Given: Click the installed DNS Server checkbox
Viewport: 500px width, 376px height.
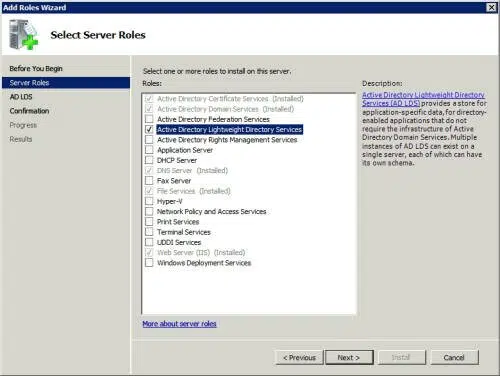Looking at the screenshot, I should 149,170.
